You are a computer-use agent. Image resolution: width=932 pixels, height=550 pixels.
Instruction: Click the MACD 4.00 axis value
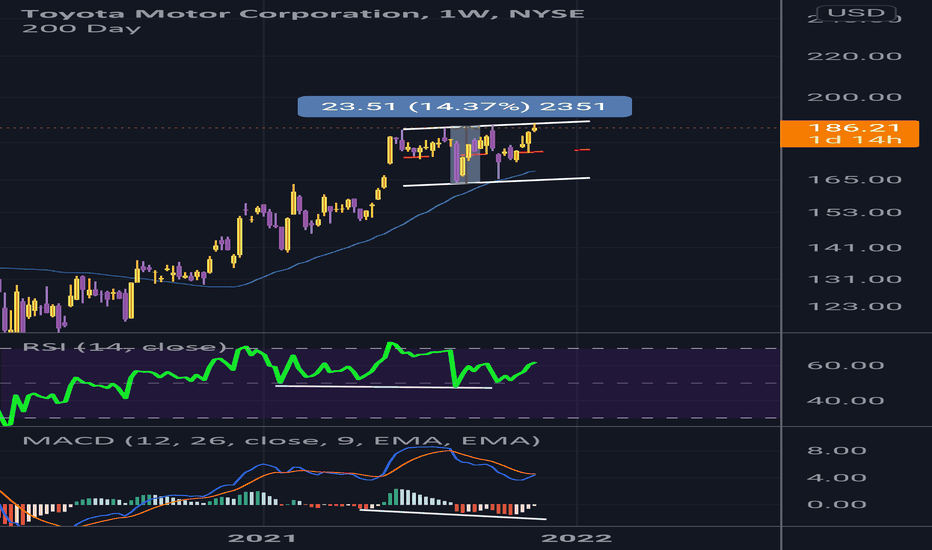836,477
